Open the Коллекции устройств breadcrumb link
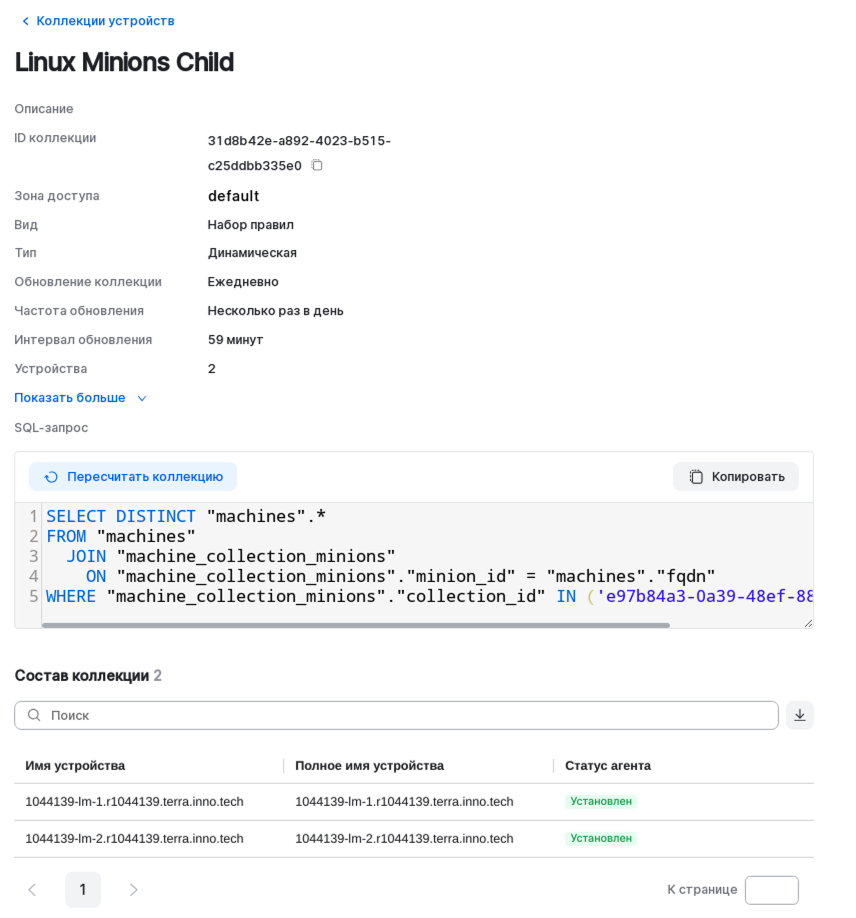The image size is (856, 918). [x=105, y=21]
